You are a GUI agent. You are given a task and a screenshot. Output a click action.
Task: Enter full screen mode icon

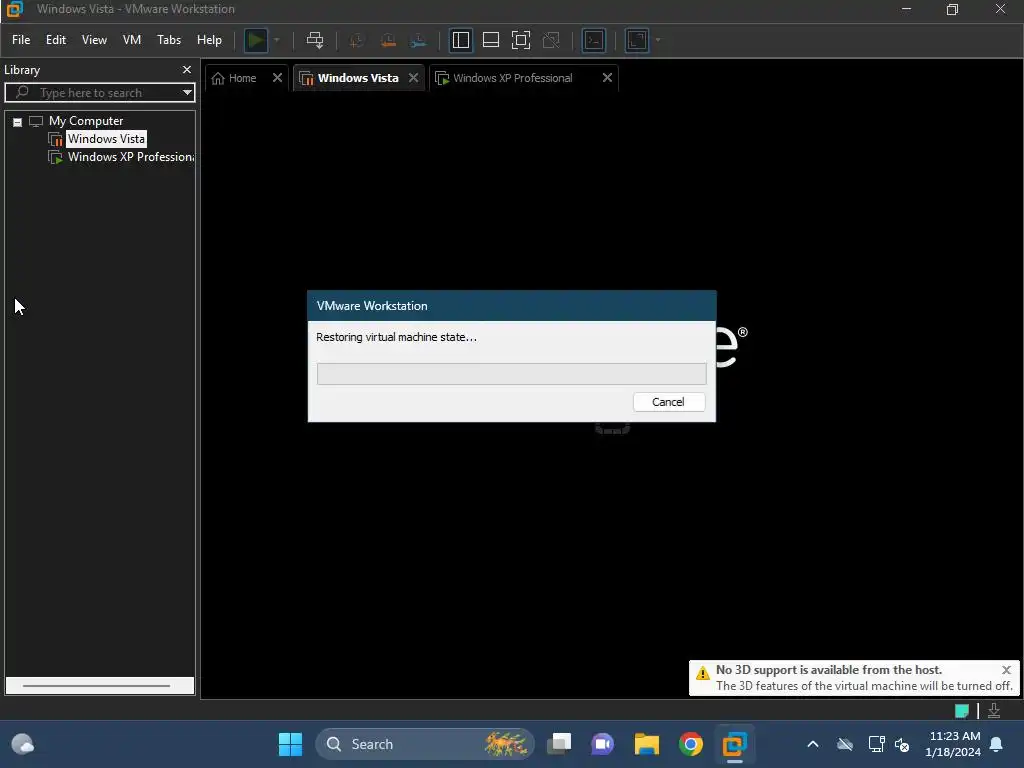520,40
